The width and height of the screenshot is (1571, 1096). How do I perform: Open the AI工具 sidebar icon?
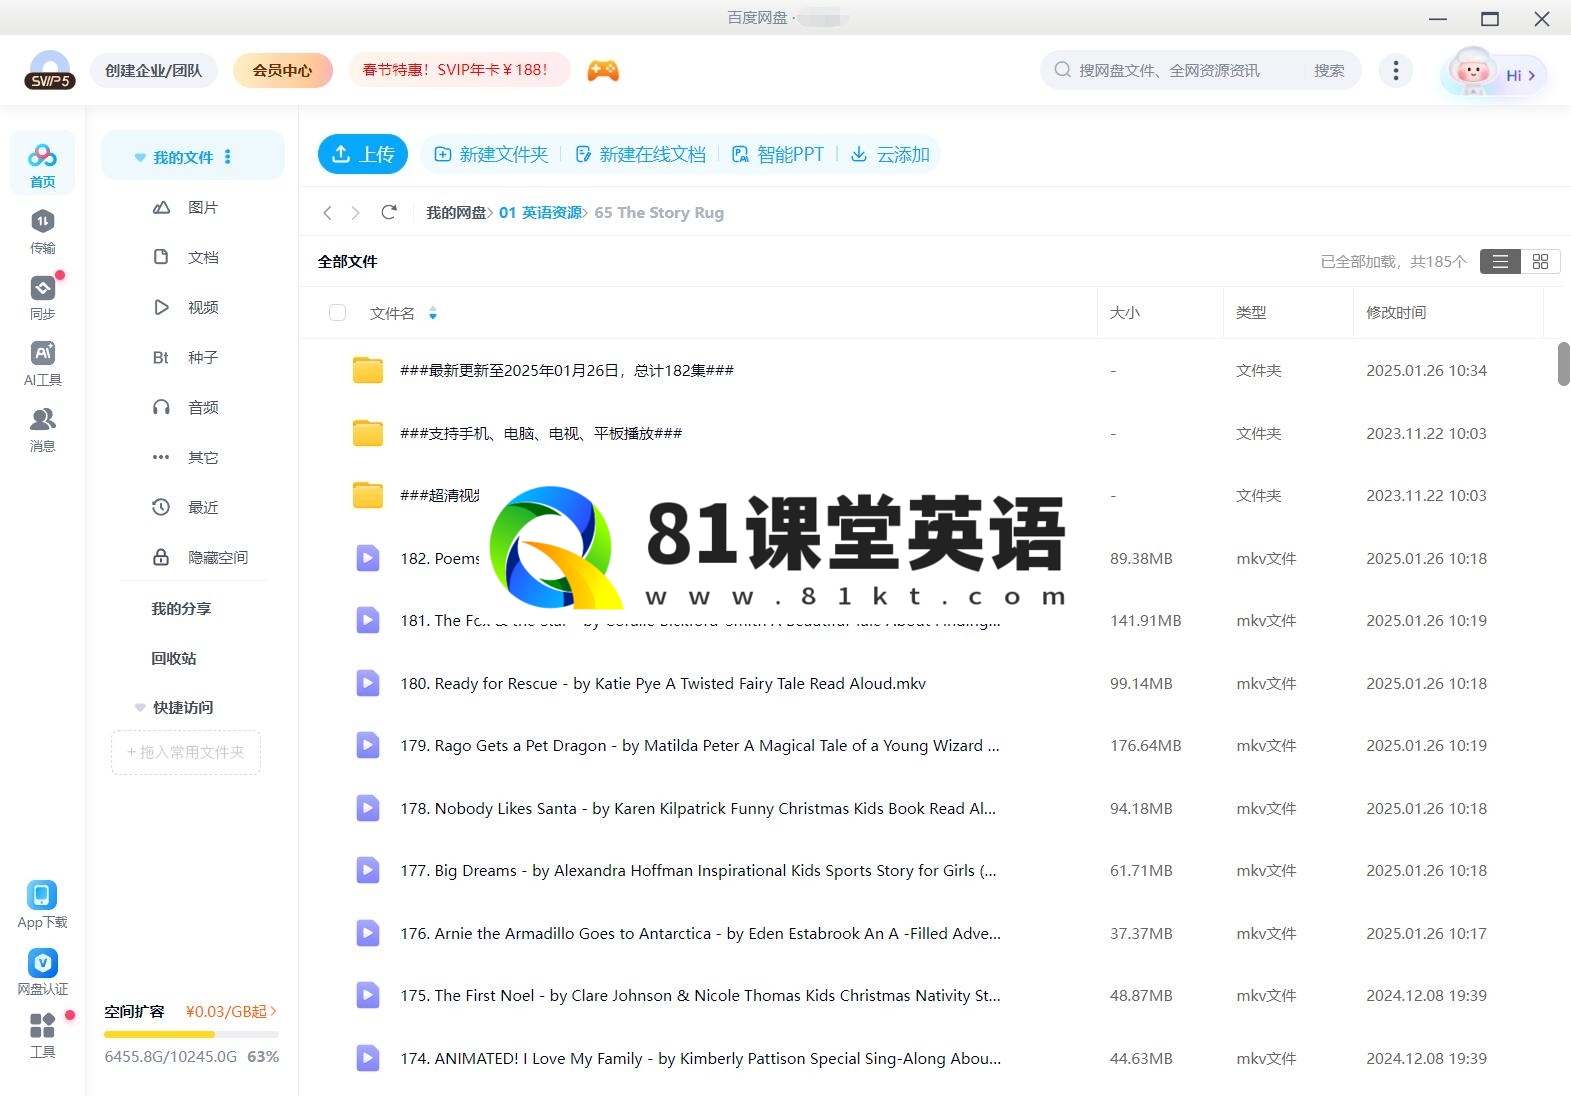[42, 364]
